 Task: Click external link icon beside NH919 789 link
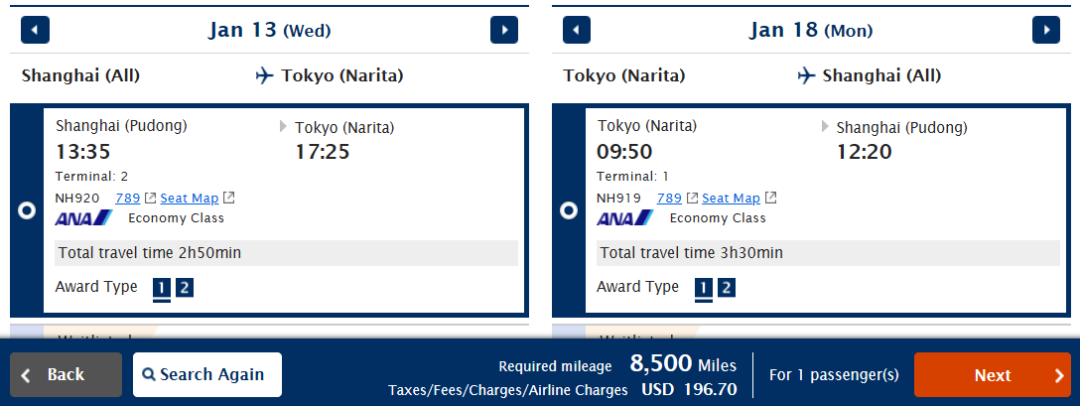tap(692, 199)
